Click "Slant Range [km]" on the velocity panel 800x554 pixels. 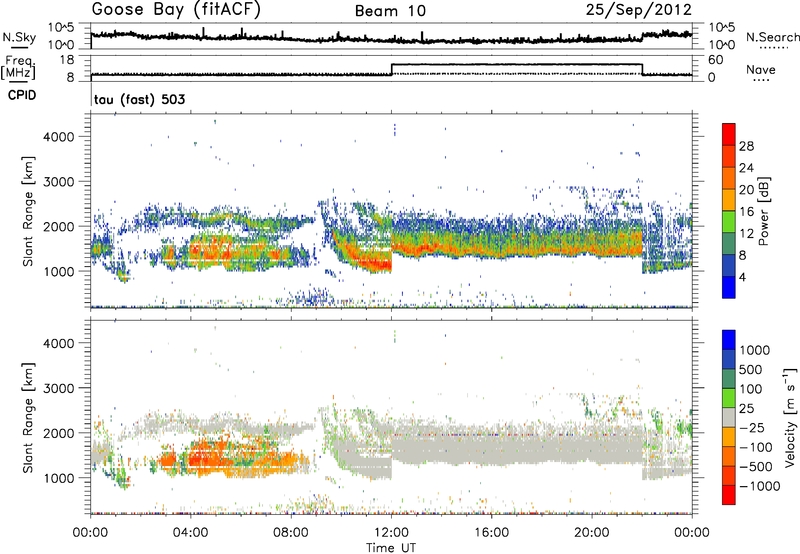pos(29,418)
